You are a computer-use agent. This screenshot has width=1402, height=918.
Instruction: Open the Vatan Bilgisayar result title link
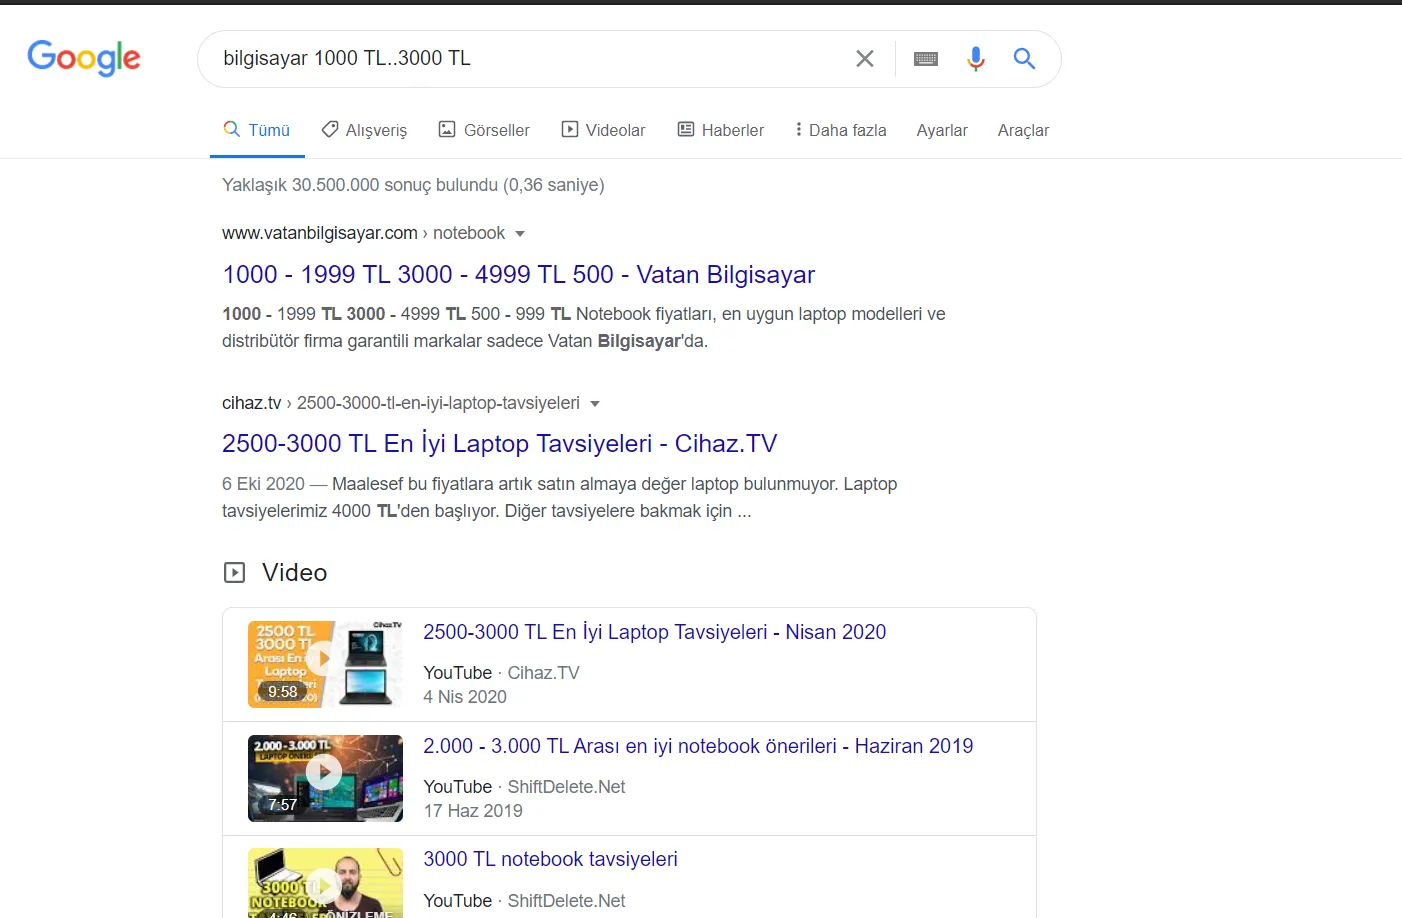click(518, 274)
